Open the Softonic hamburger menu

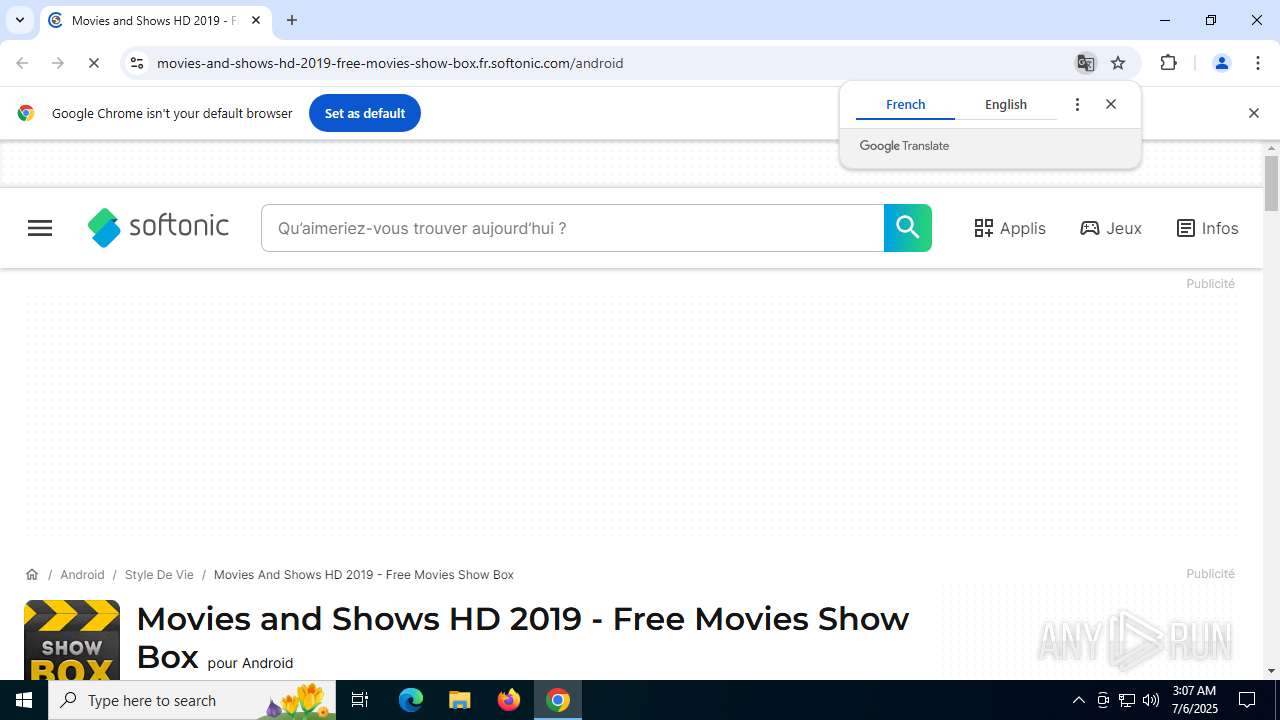(40, 228)
